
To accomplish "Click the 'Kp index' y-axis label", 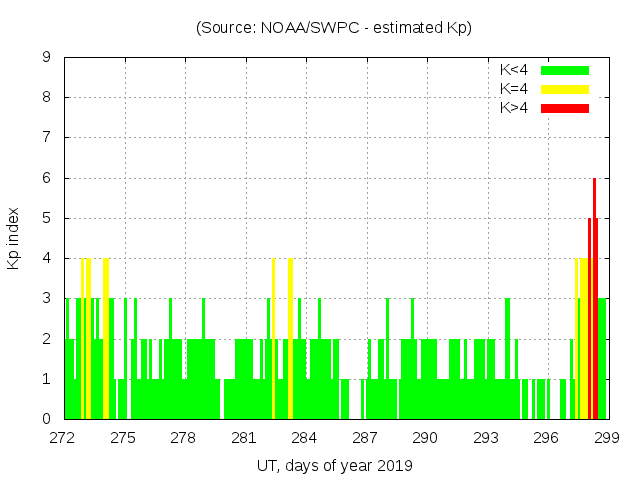I will (x=14, y=238).
